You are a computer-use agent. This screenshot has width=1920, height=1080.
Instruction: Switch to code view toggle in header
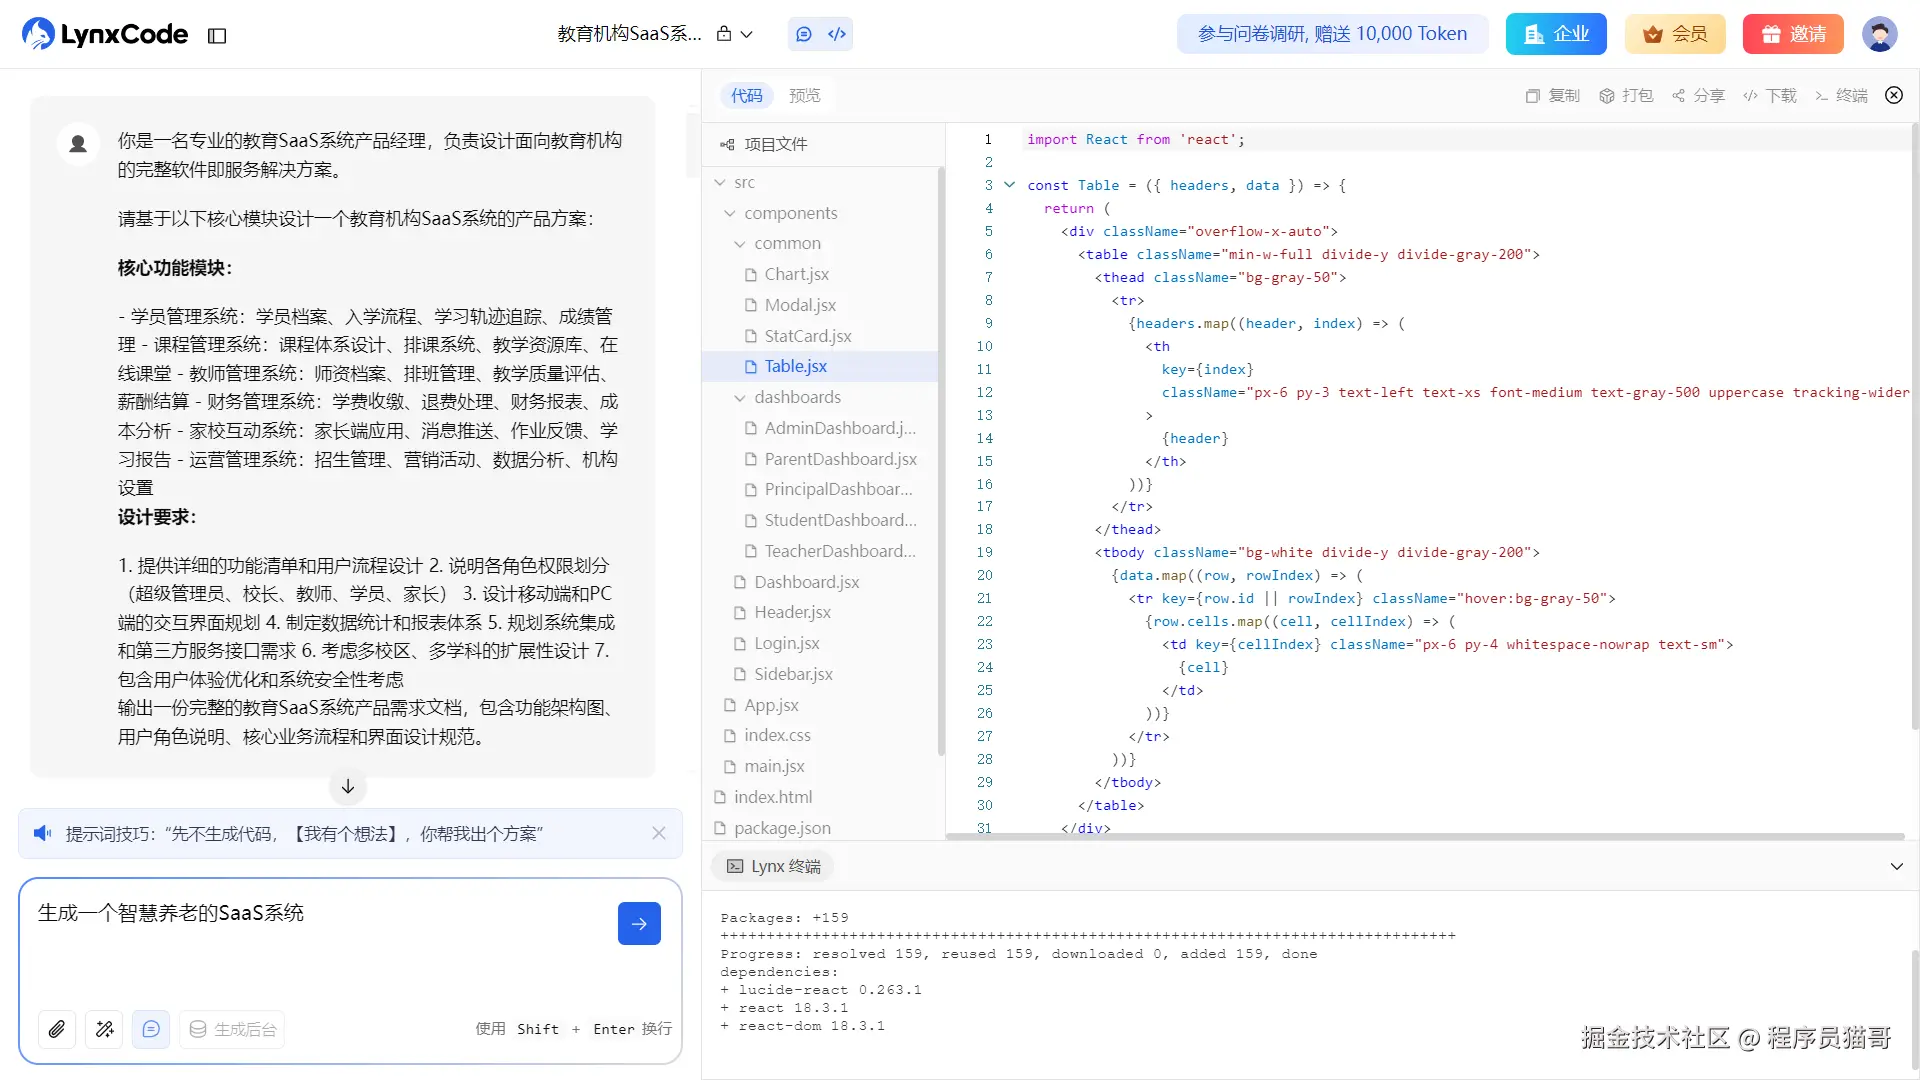(837, 34)
